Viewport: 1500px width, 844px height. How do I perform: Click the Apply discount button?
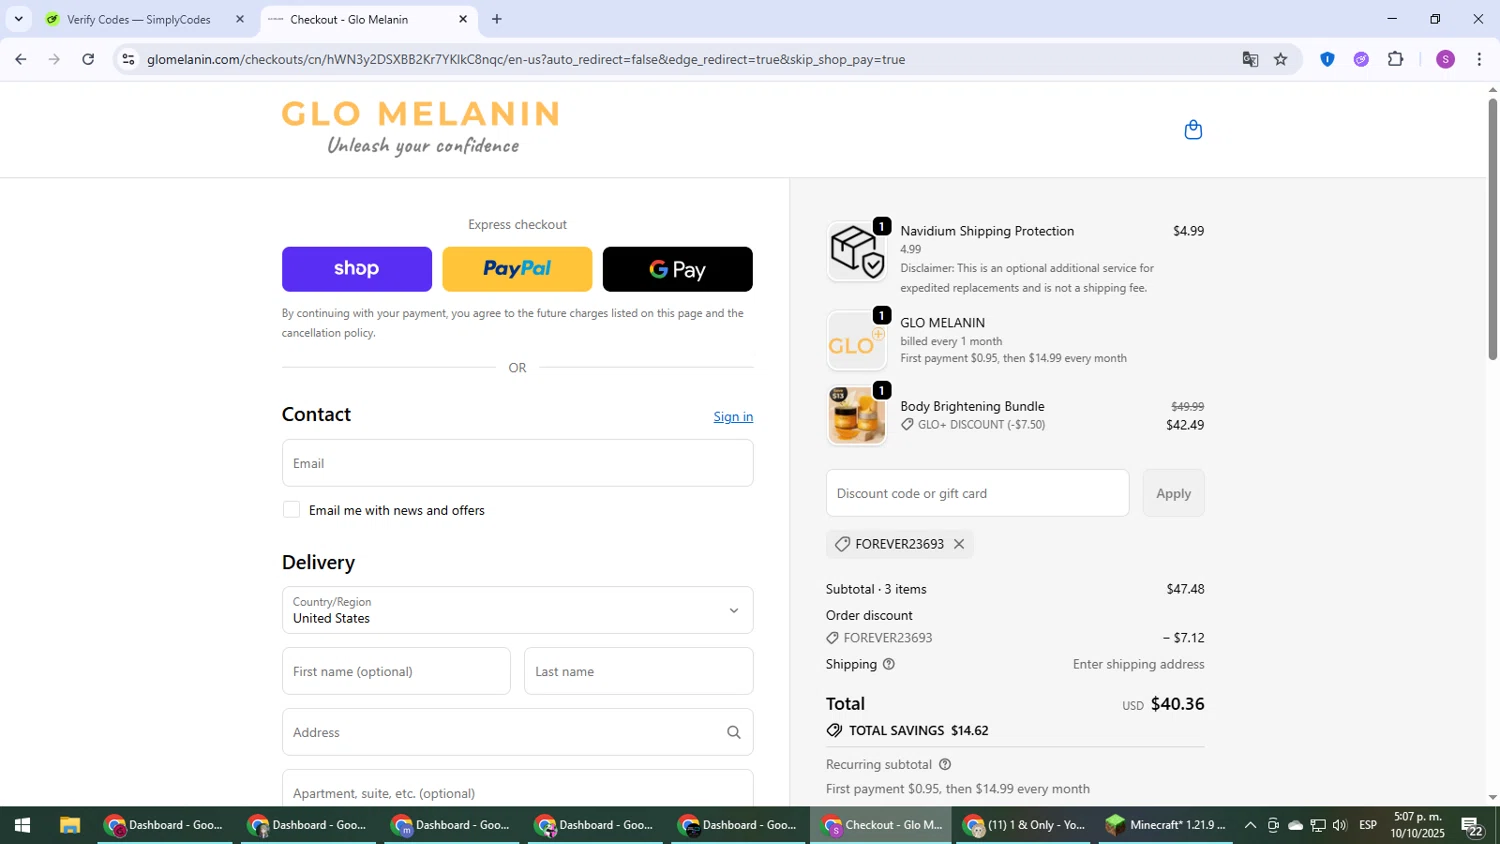tap(1174, 493)
